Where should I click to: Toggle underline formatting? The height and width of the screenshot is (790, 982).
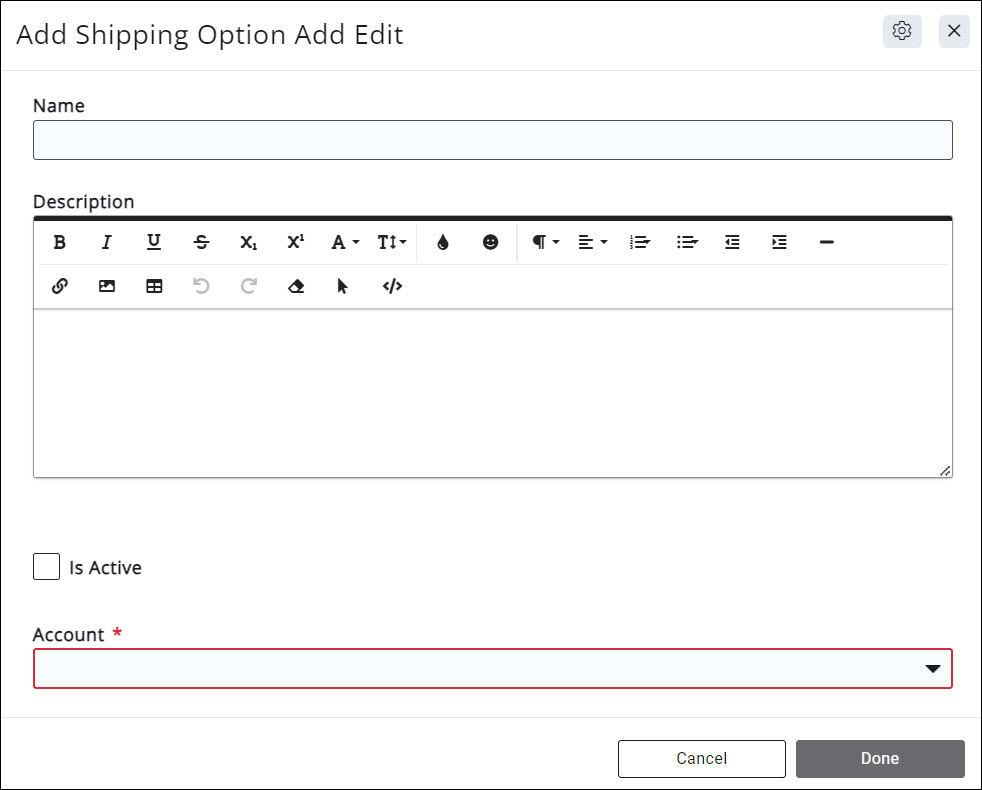click(154, 242)
